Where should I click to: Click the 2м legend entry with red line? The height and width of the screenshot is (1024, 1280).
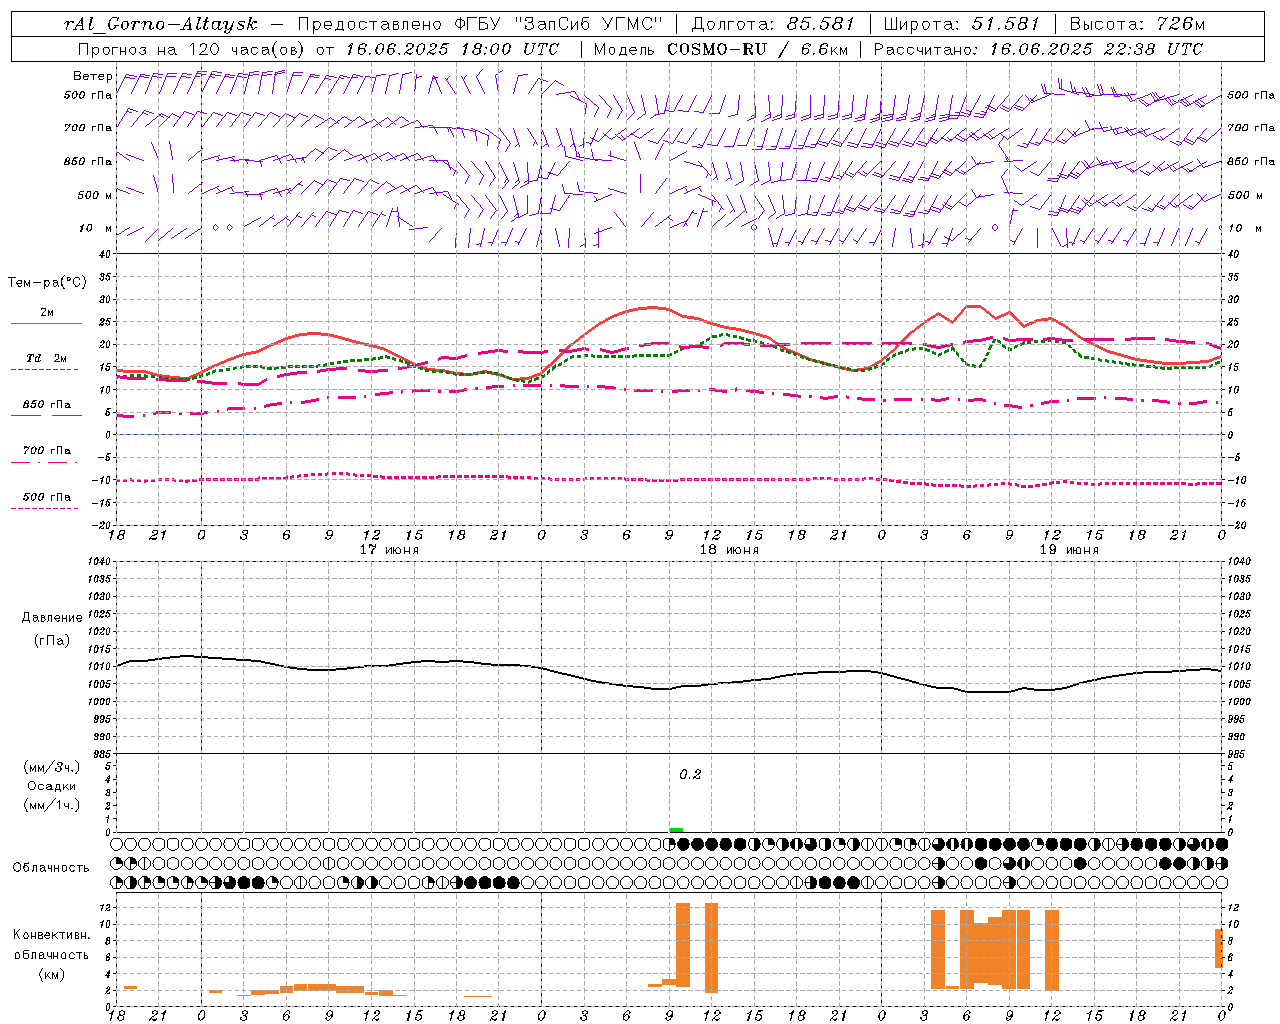(x=46, y=317)
